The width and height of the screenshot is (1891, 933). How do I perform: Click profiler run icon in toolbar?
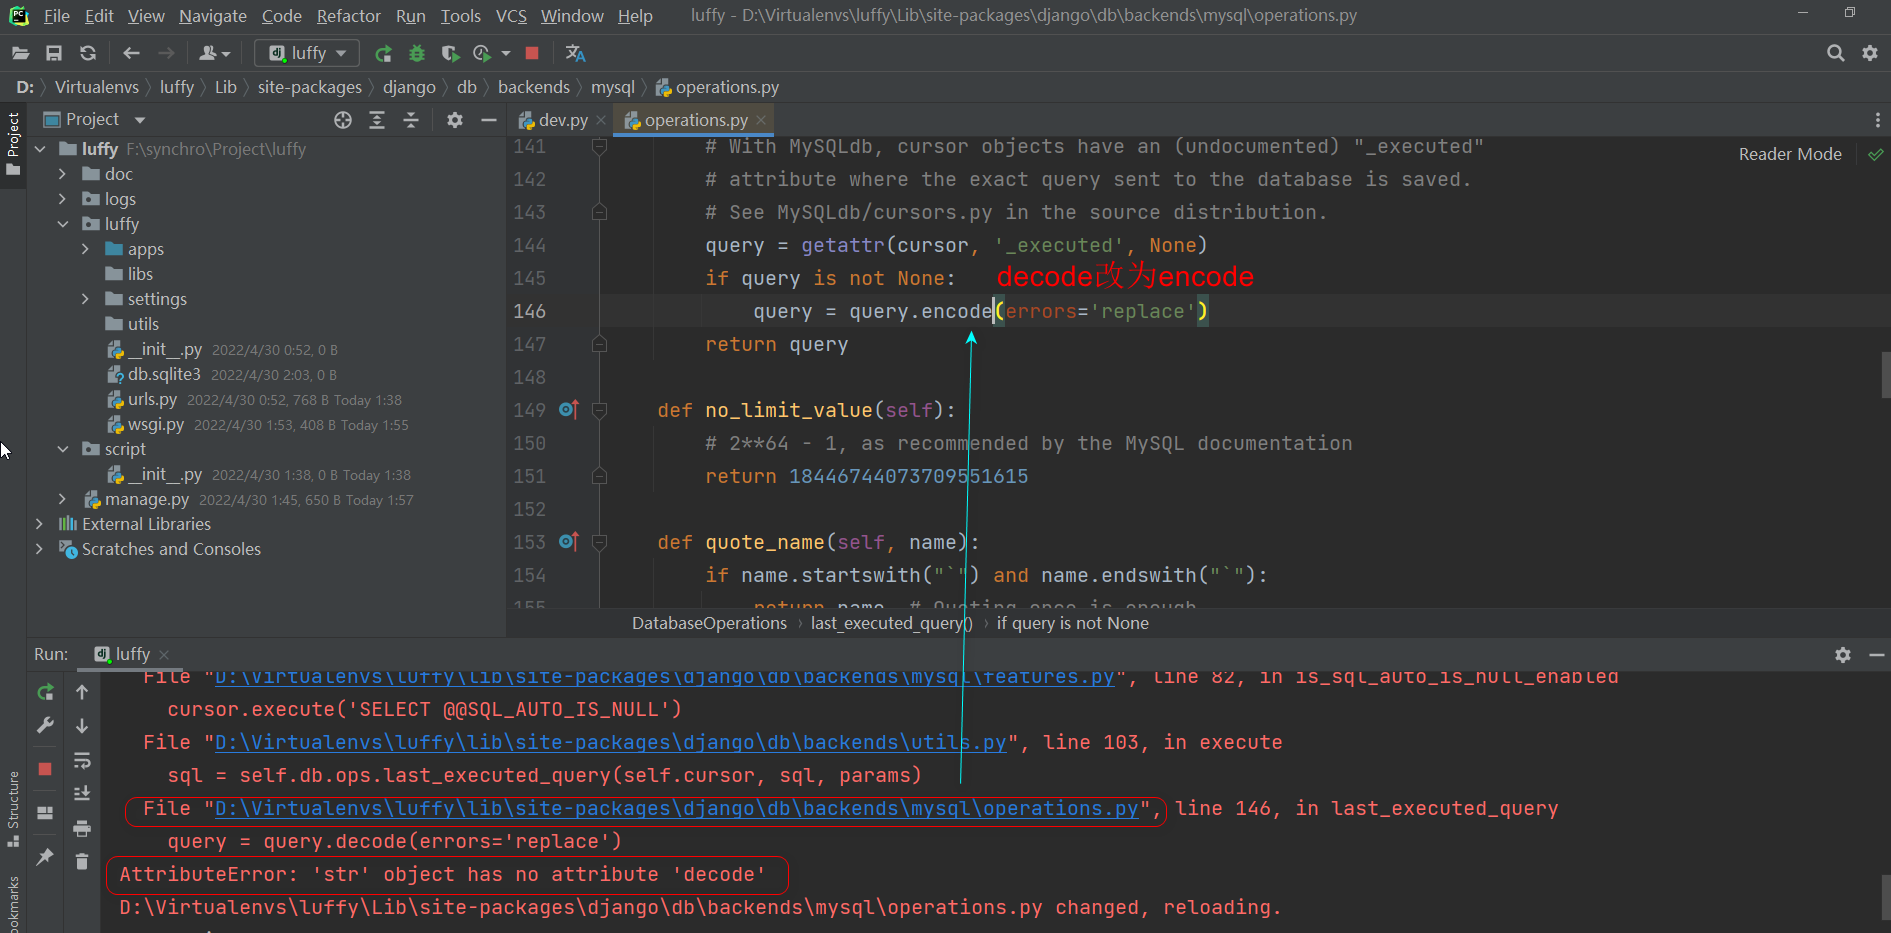(482, 53)
